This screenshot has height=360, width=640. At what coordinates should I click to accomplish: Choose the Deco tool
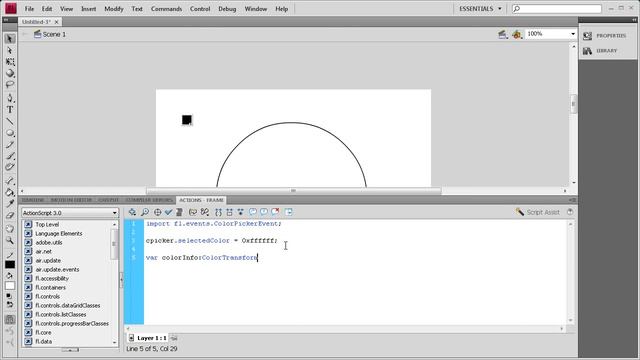click(x=10, y=167)
